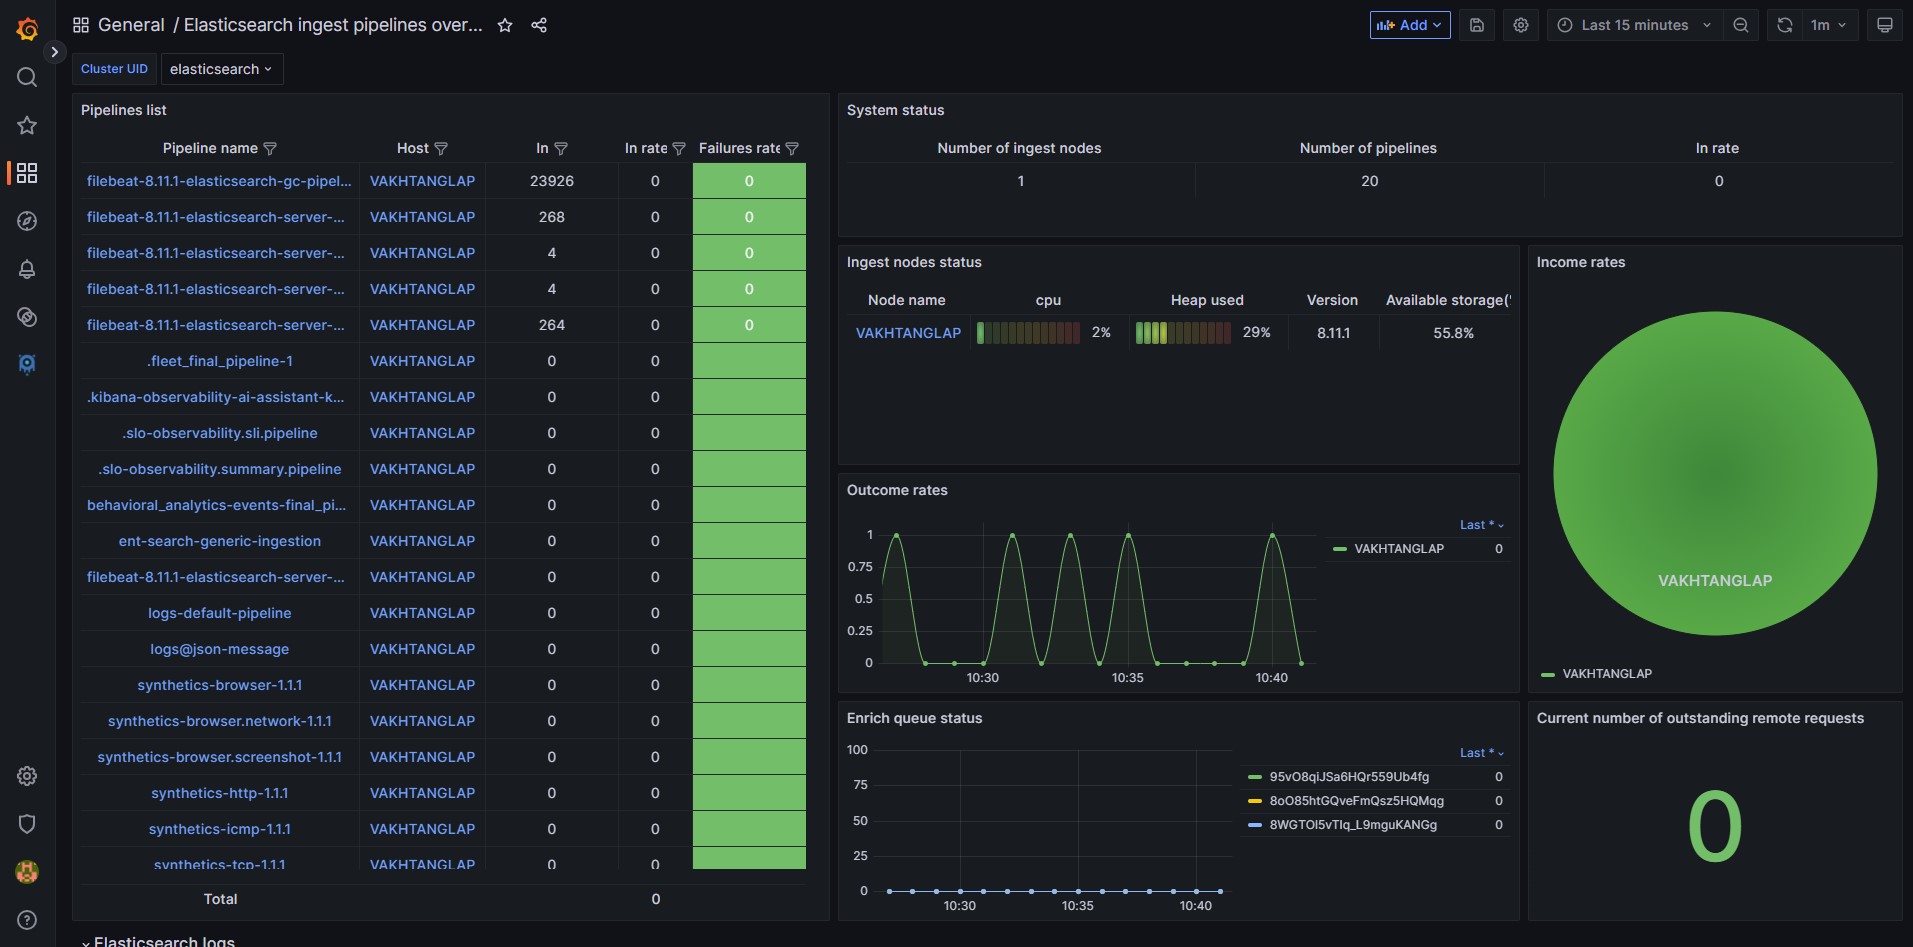Open the Alerting bell icon
The width and height of the screenshot is (1913, 947).
pyautogui.click(x=27, y=269)
